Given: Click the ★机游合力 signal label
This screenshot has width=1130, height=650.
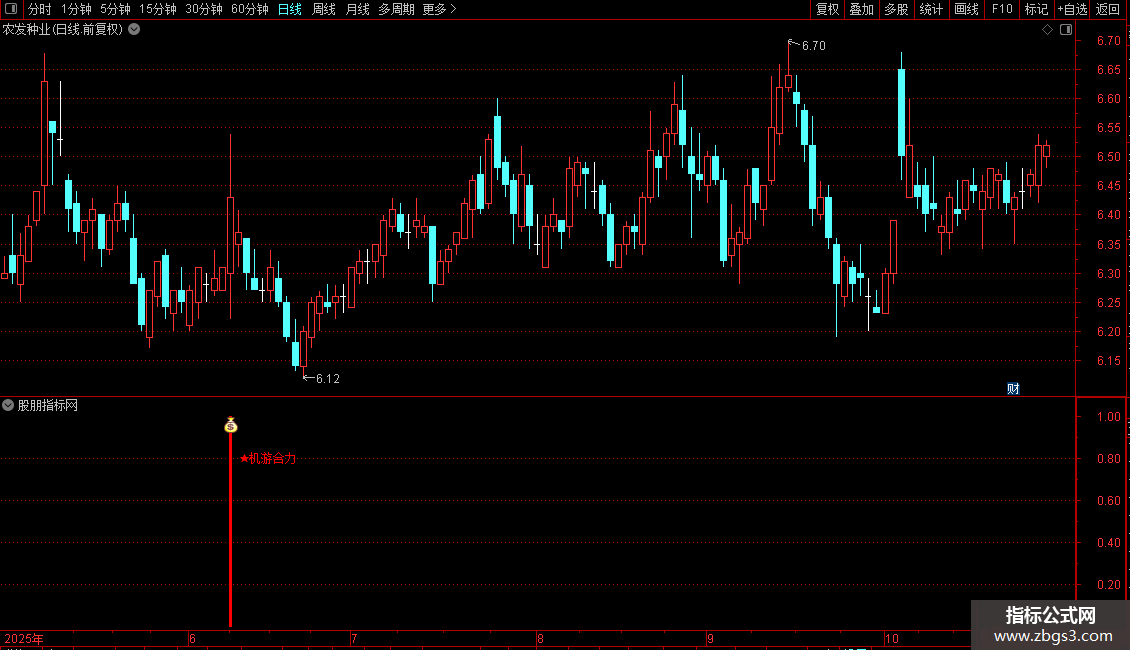Looking at the screenshot, I should tap(268, 458).
